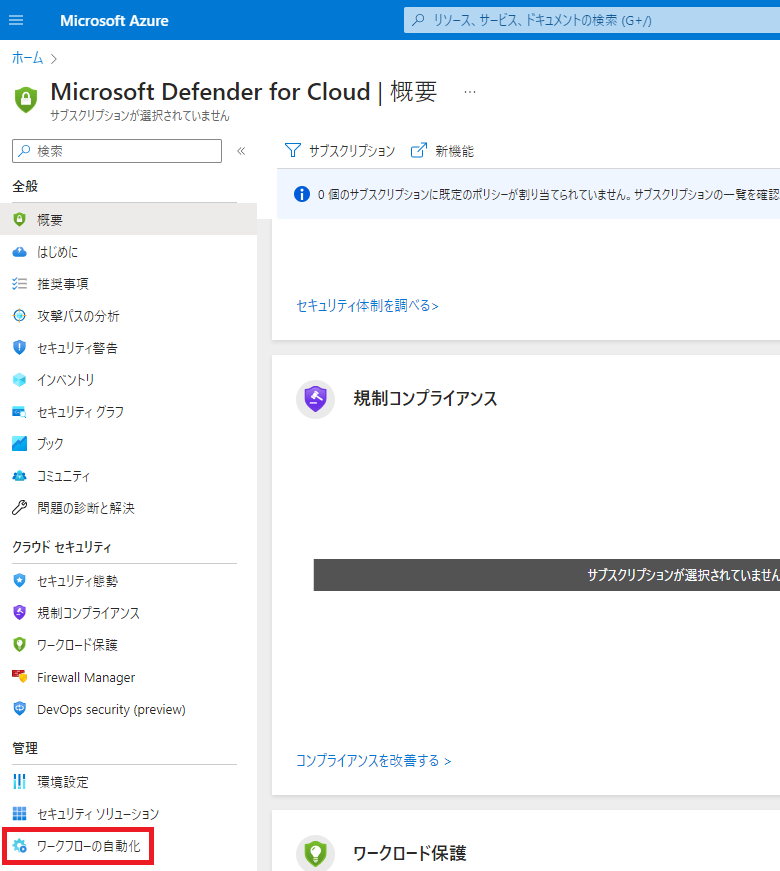The image size is (780, 871).
Task: Click the green Defender for Cloud shield logo
Action: click(x=26, y=99)
